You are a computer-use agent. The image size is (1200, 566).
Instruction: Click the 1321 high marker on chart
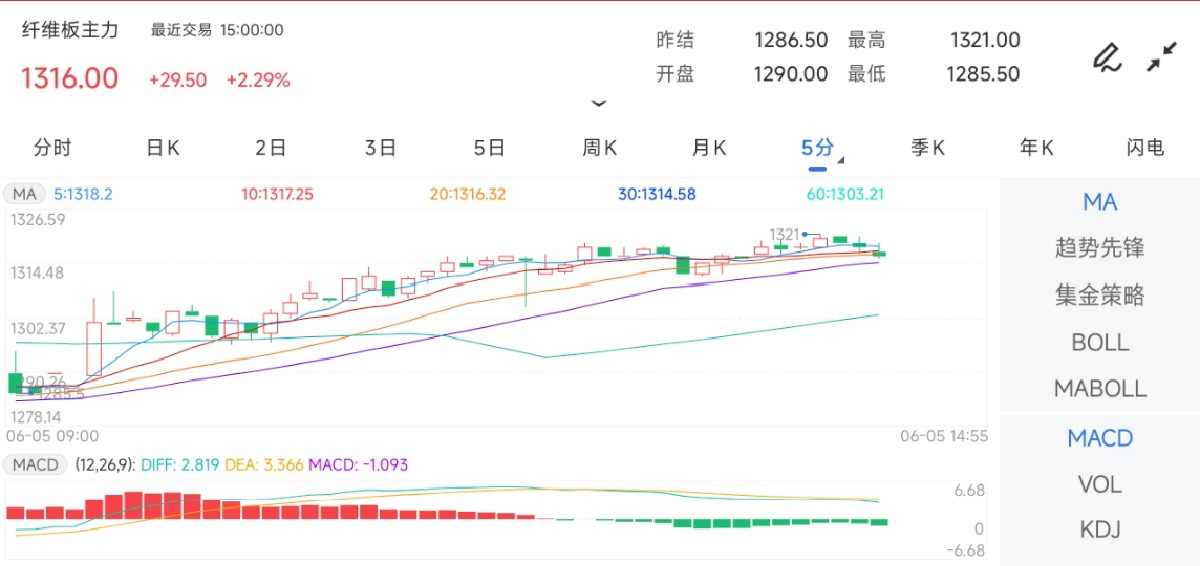[784, 234]
